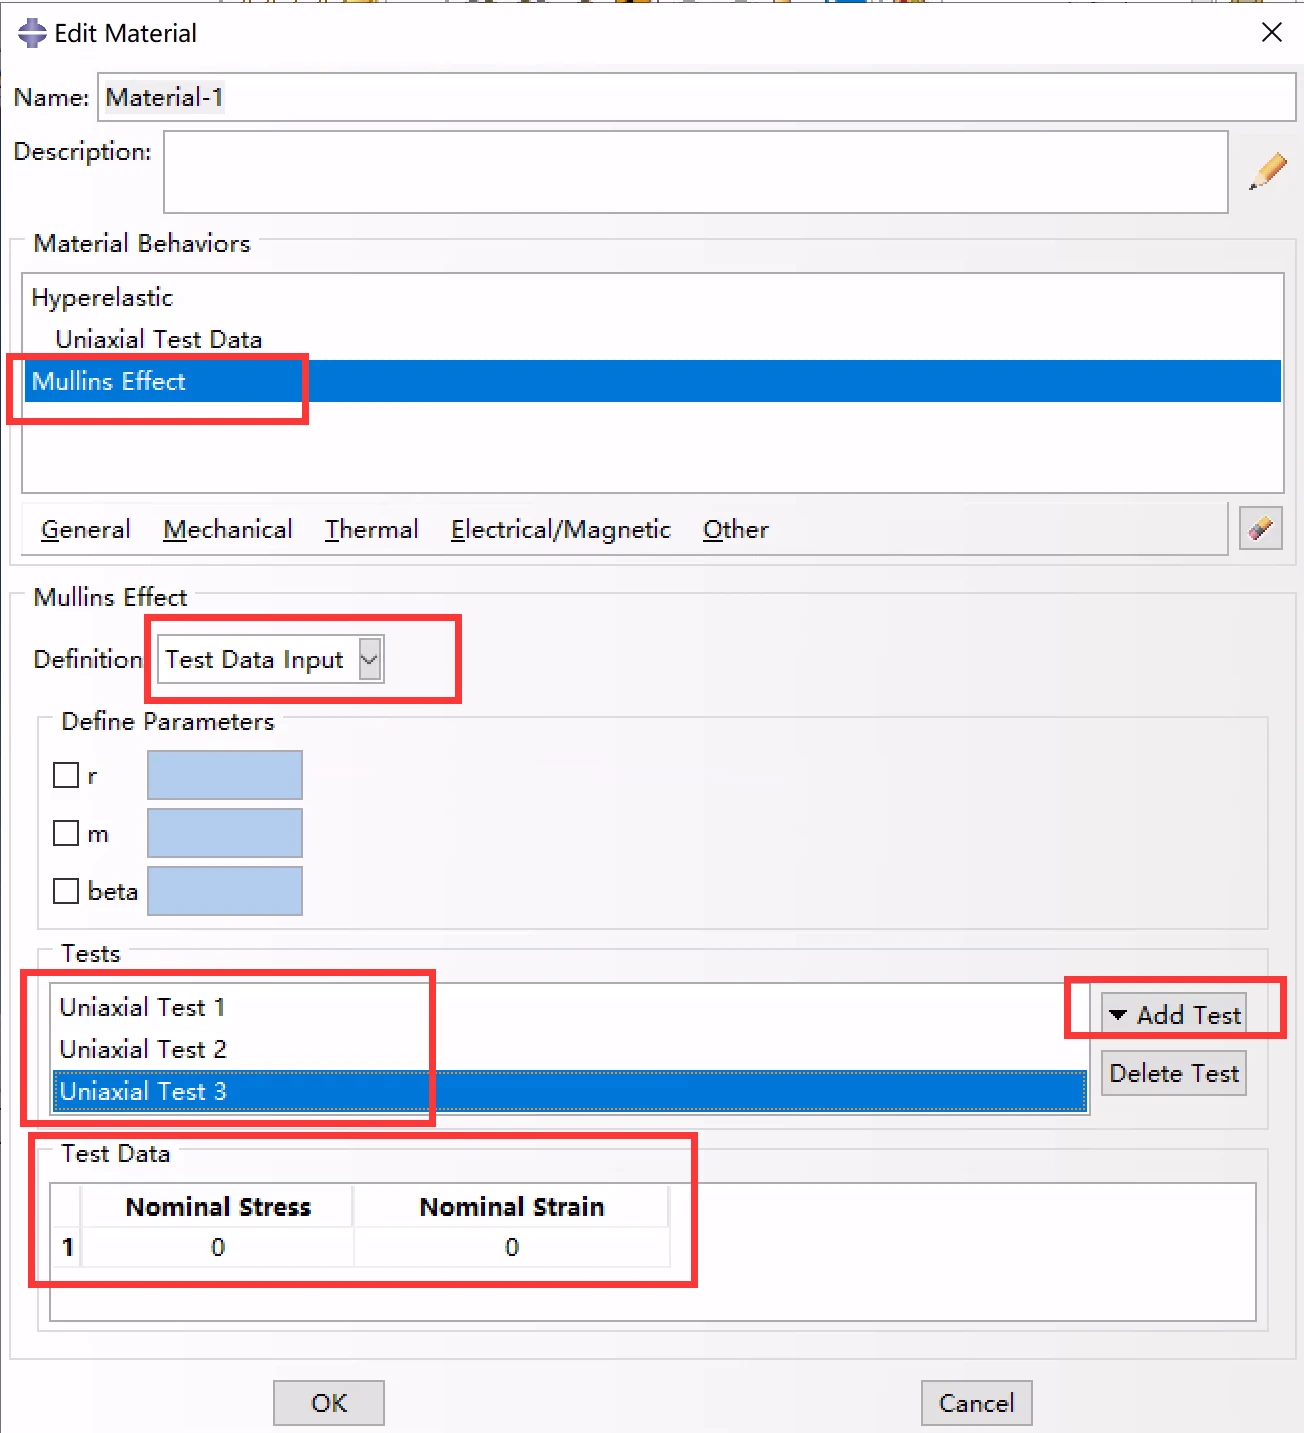
Task: Click the eraser icon to delete behavior
Action: (x=1261, y=527)
